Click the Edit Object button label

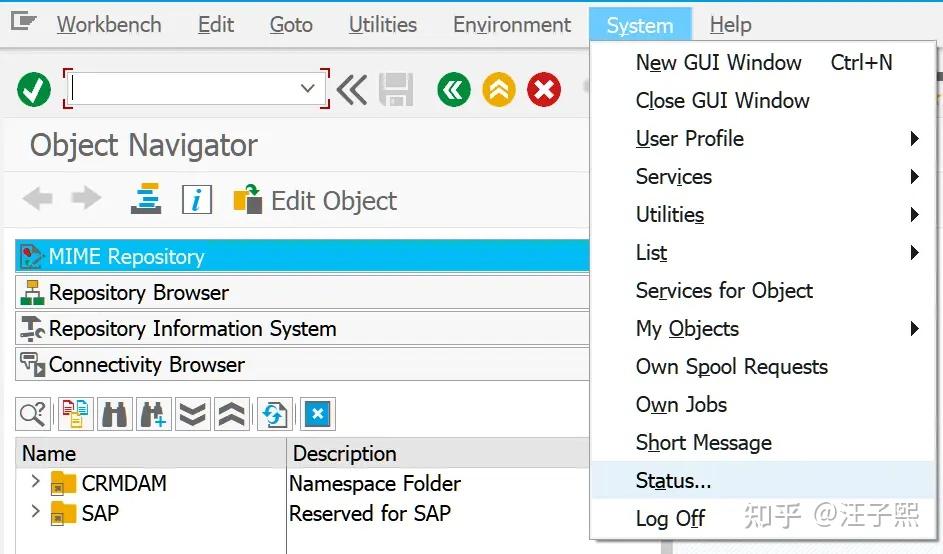334,201
